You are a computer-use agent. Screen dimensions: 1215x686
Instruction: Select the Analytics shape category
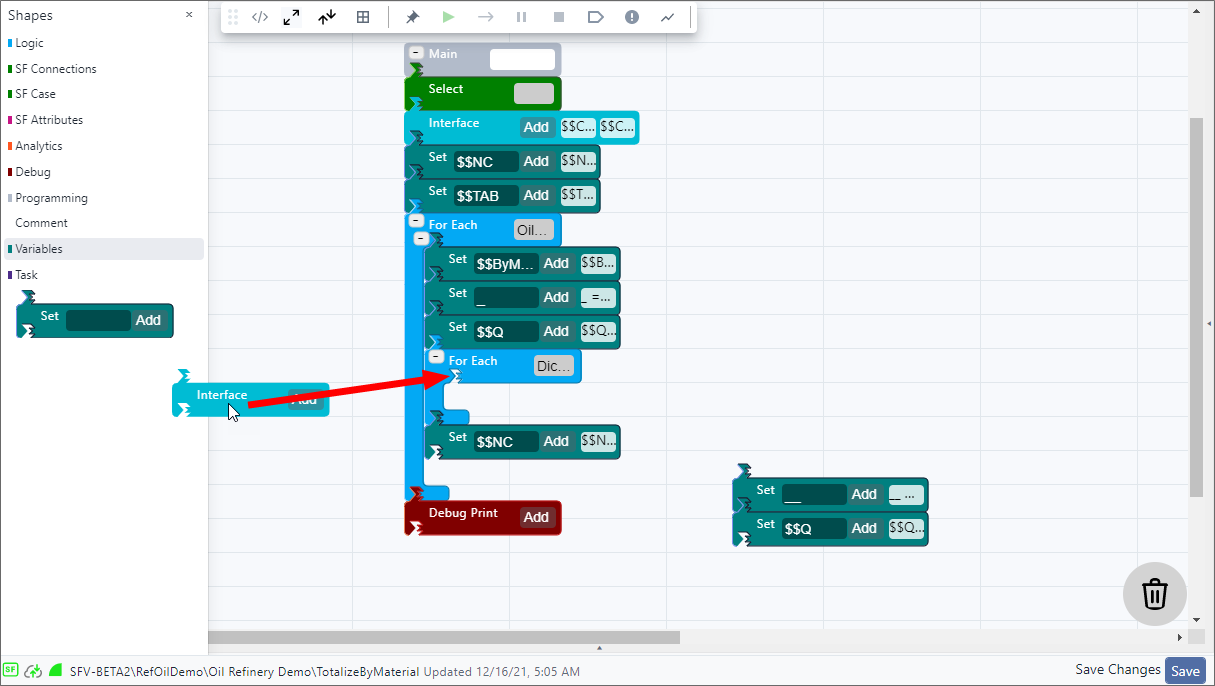[39, 146]
